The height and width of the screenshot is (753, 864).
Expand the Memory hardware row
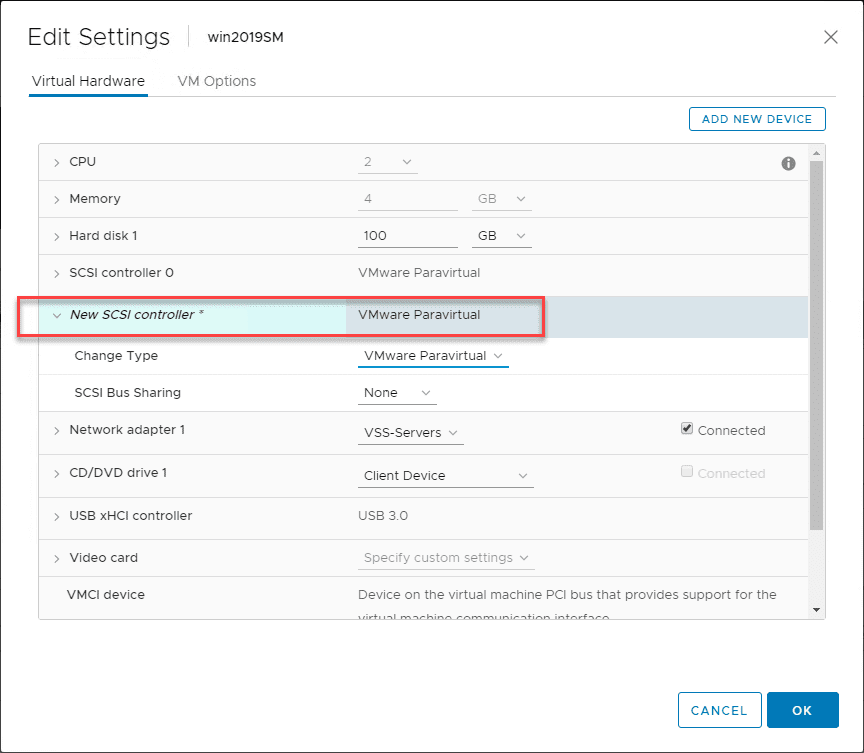(57, 199)
